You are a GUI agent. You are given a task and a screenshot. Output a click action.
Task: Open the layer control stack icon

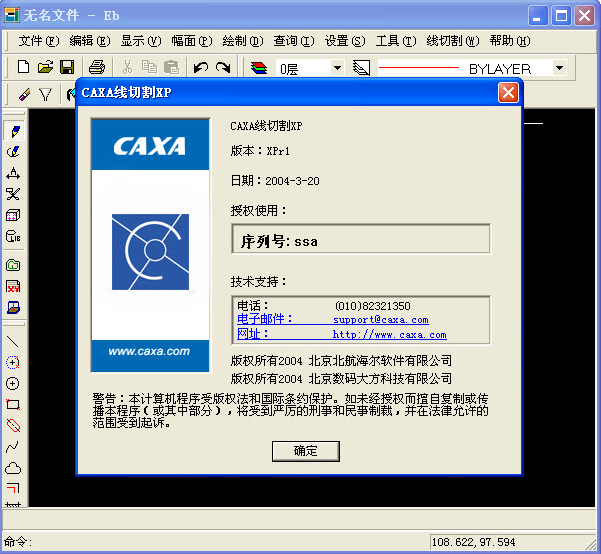pyautogui.click(x=259, y=68)
